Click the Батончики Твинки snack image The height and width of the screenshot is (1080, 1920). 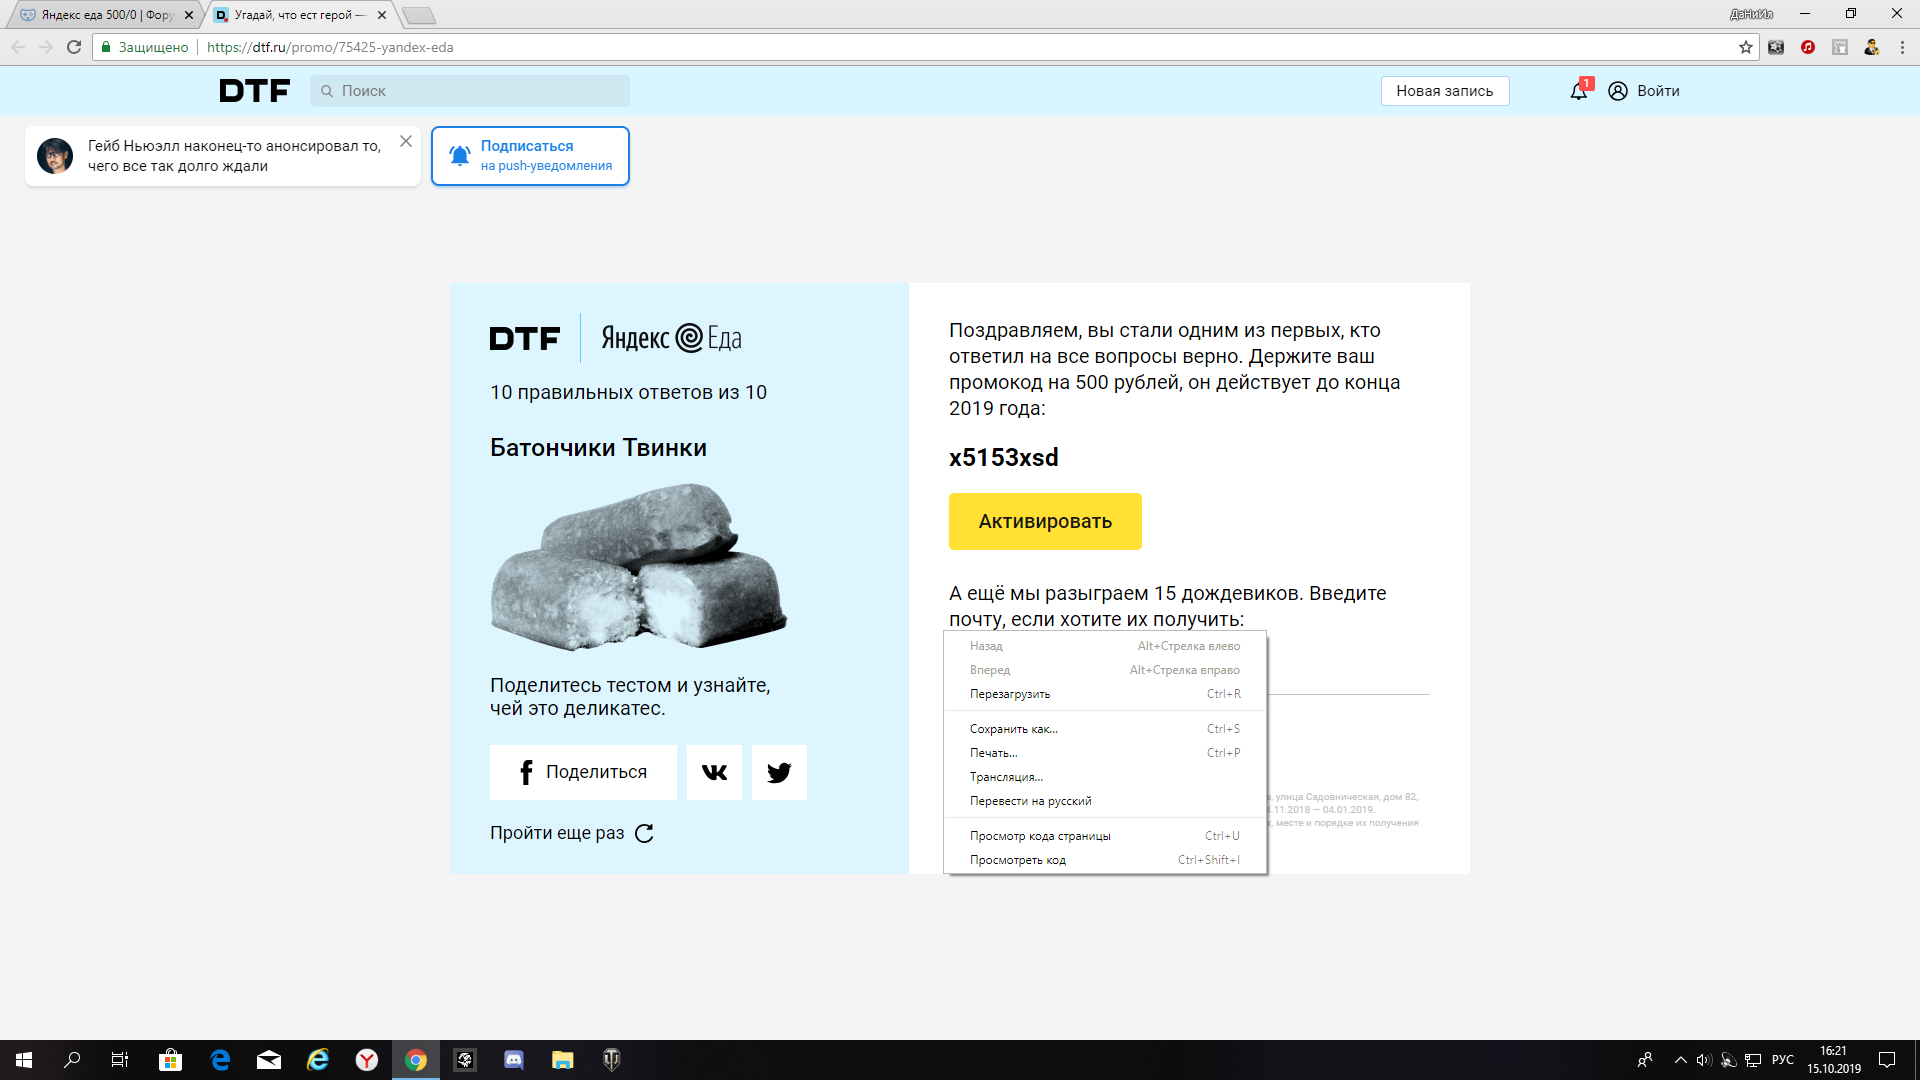[638, 567]
